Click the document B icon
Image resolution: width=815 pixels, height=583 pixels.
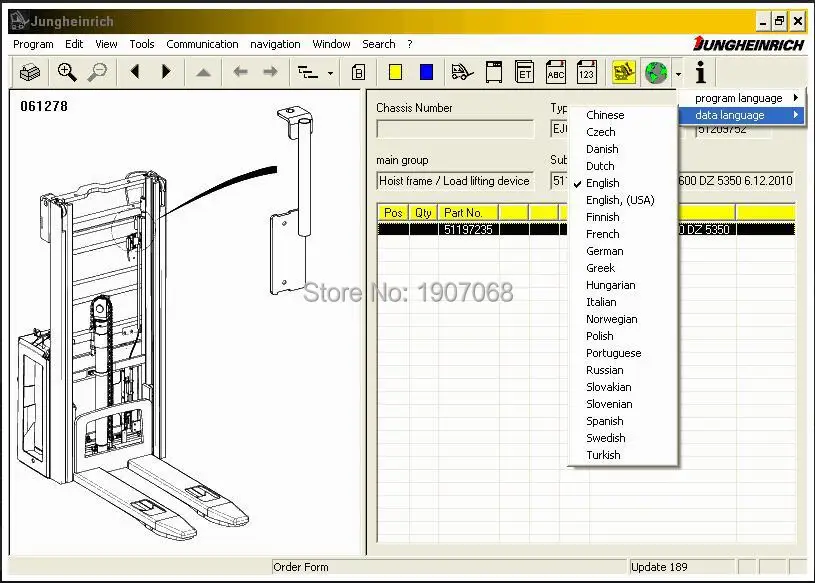tap(358, 72)
